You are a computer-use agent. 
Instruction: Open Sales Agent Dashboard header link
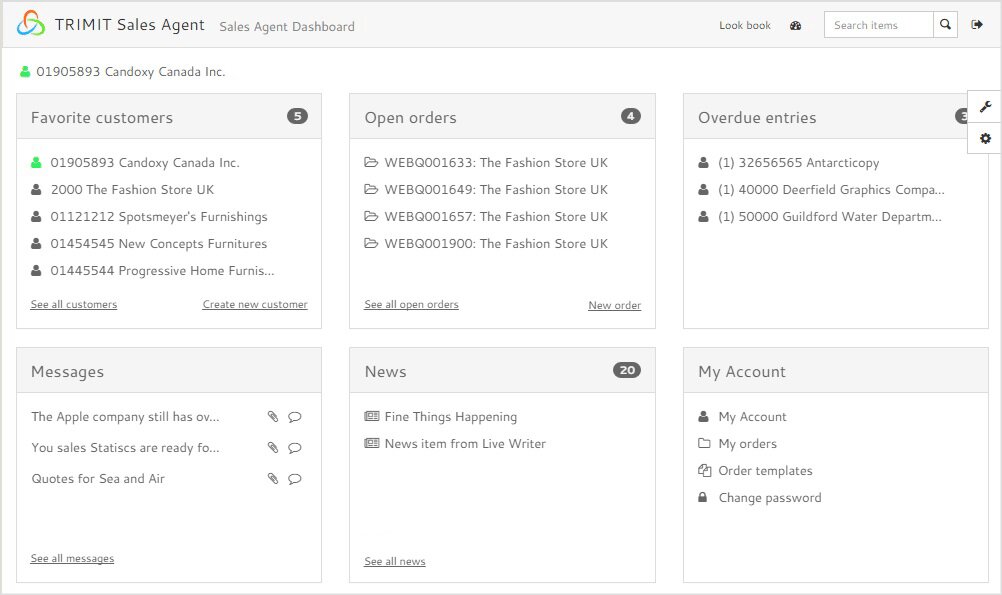pos(287,27)
